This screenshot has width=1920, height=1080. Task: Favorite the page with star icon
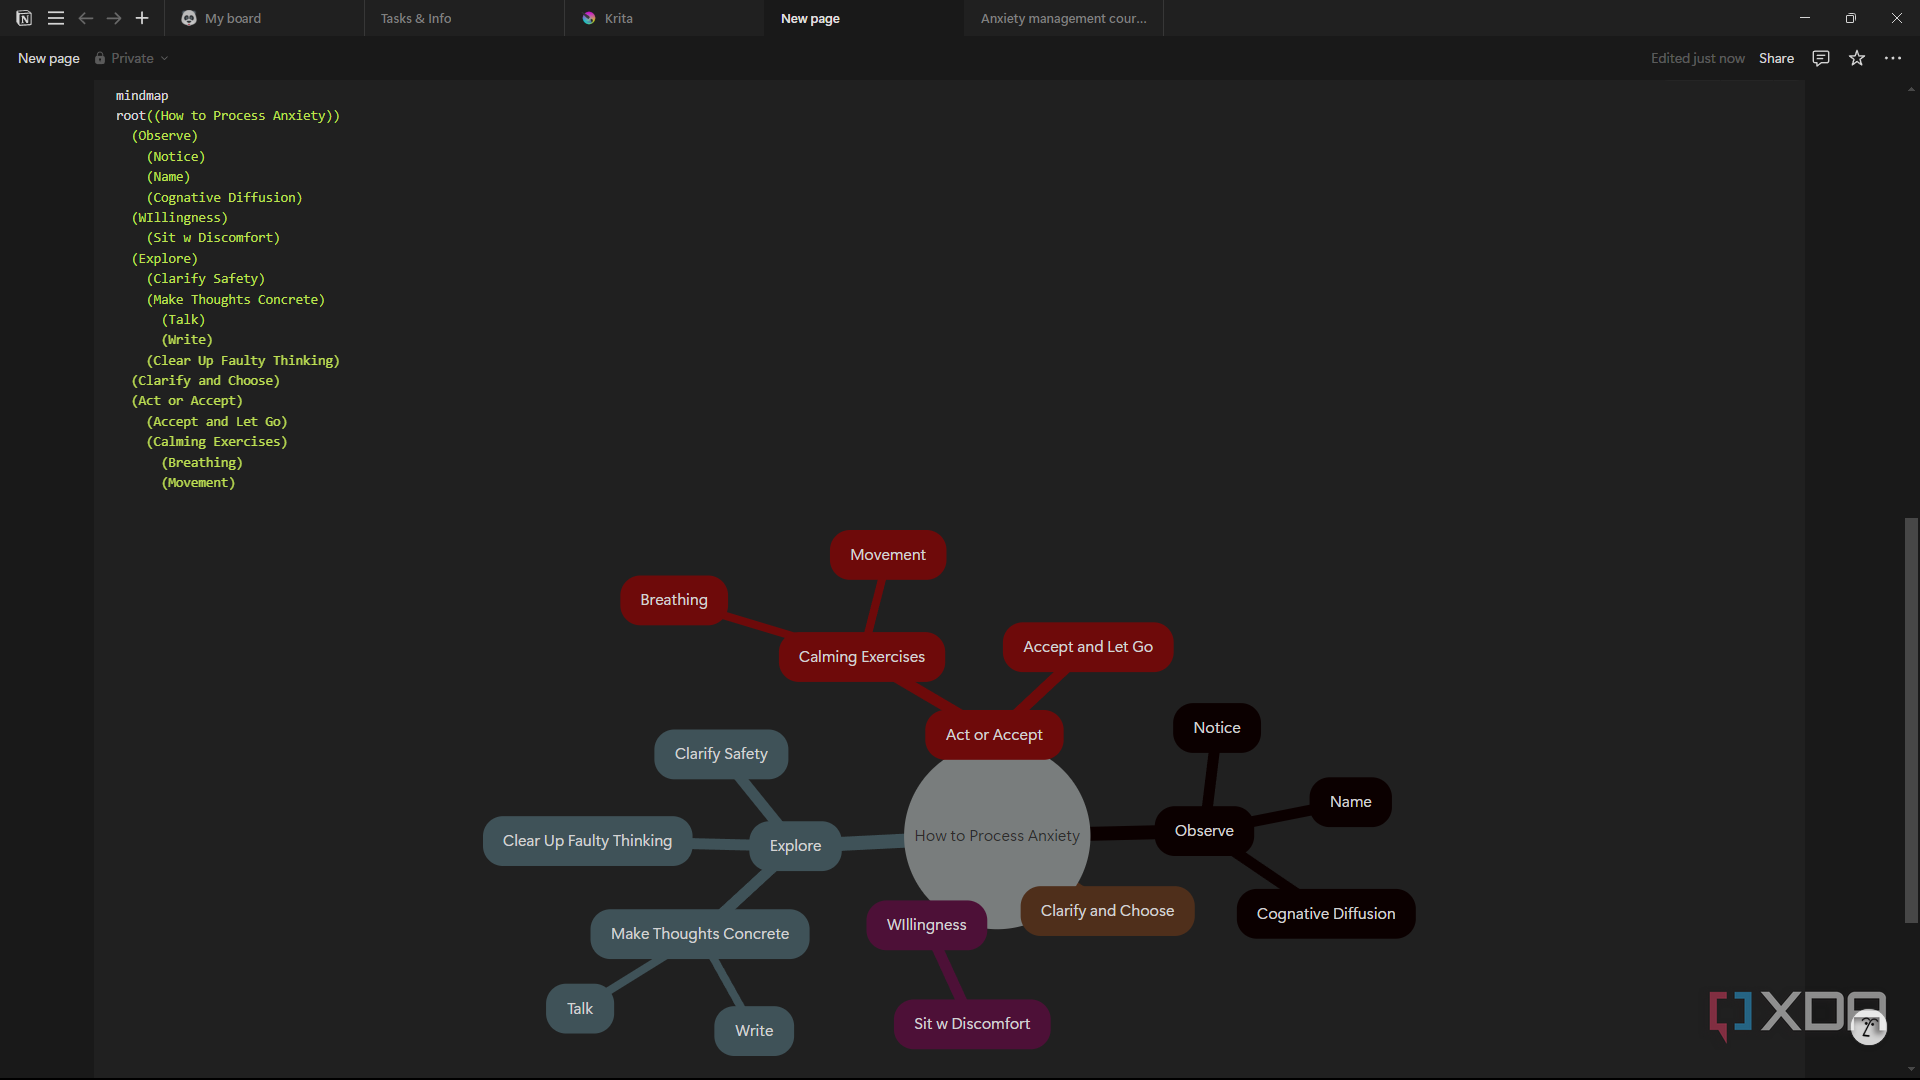1857,58
